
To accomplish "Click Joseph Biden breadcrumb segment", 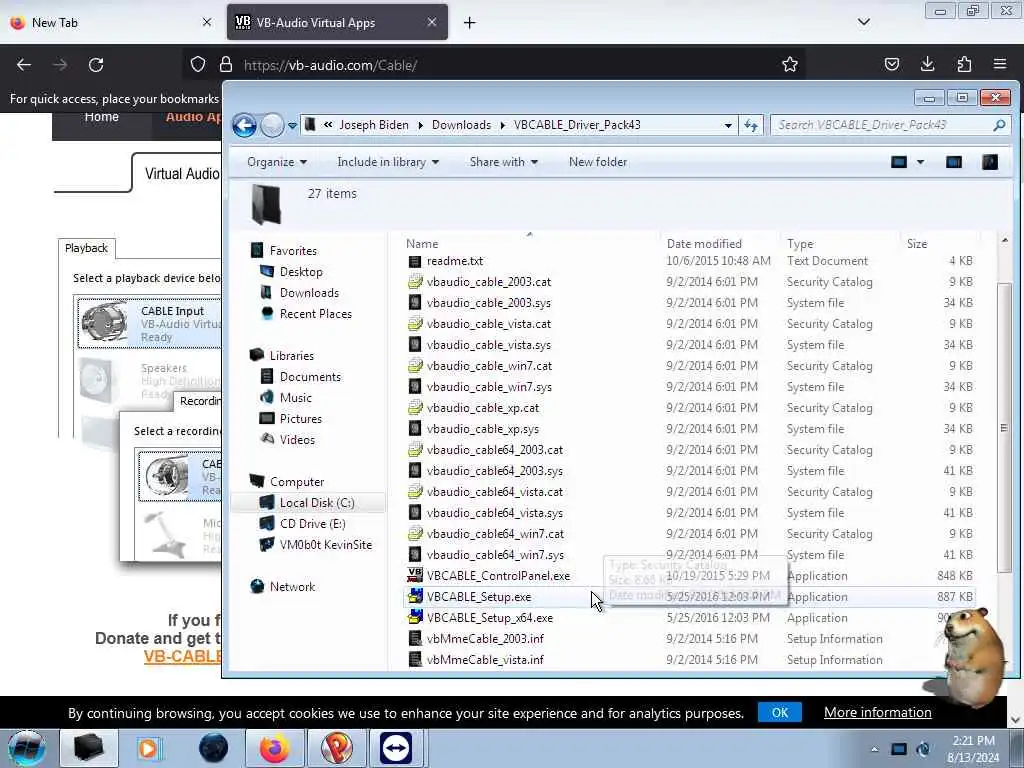I will click(374, 125).
